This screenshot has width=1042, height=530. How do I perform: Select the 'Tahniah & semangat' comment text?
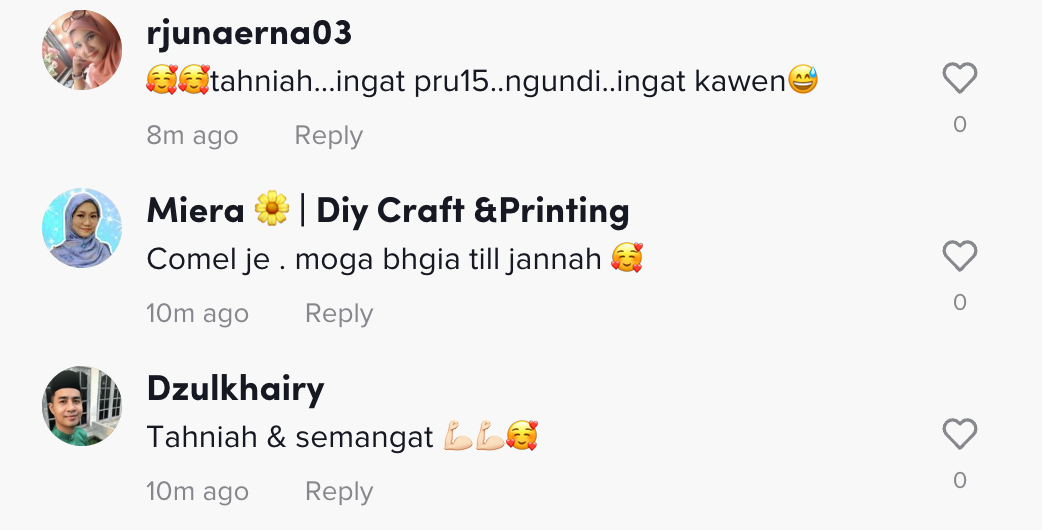click(342, 437)
